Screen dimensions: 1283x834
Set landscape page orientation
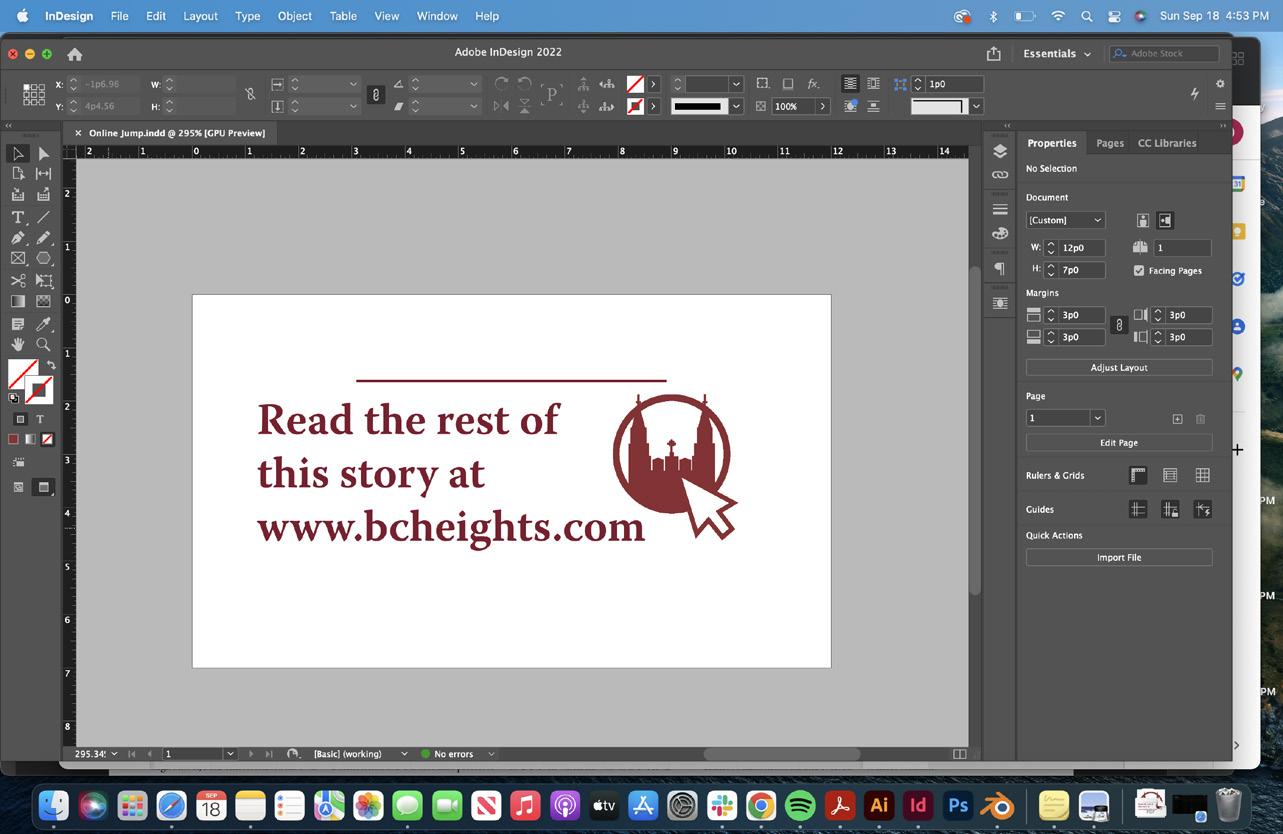(1165, 220)
